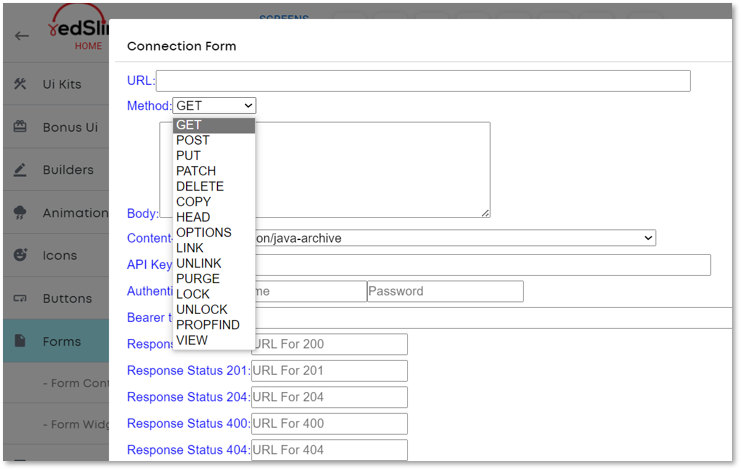Image resolution: width=741 pixels, height=470 pixels.
Task: Open the Bonus Ui sidebar menu
Action: 56,127
